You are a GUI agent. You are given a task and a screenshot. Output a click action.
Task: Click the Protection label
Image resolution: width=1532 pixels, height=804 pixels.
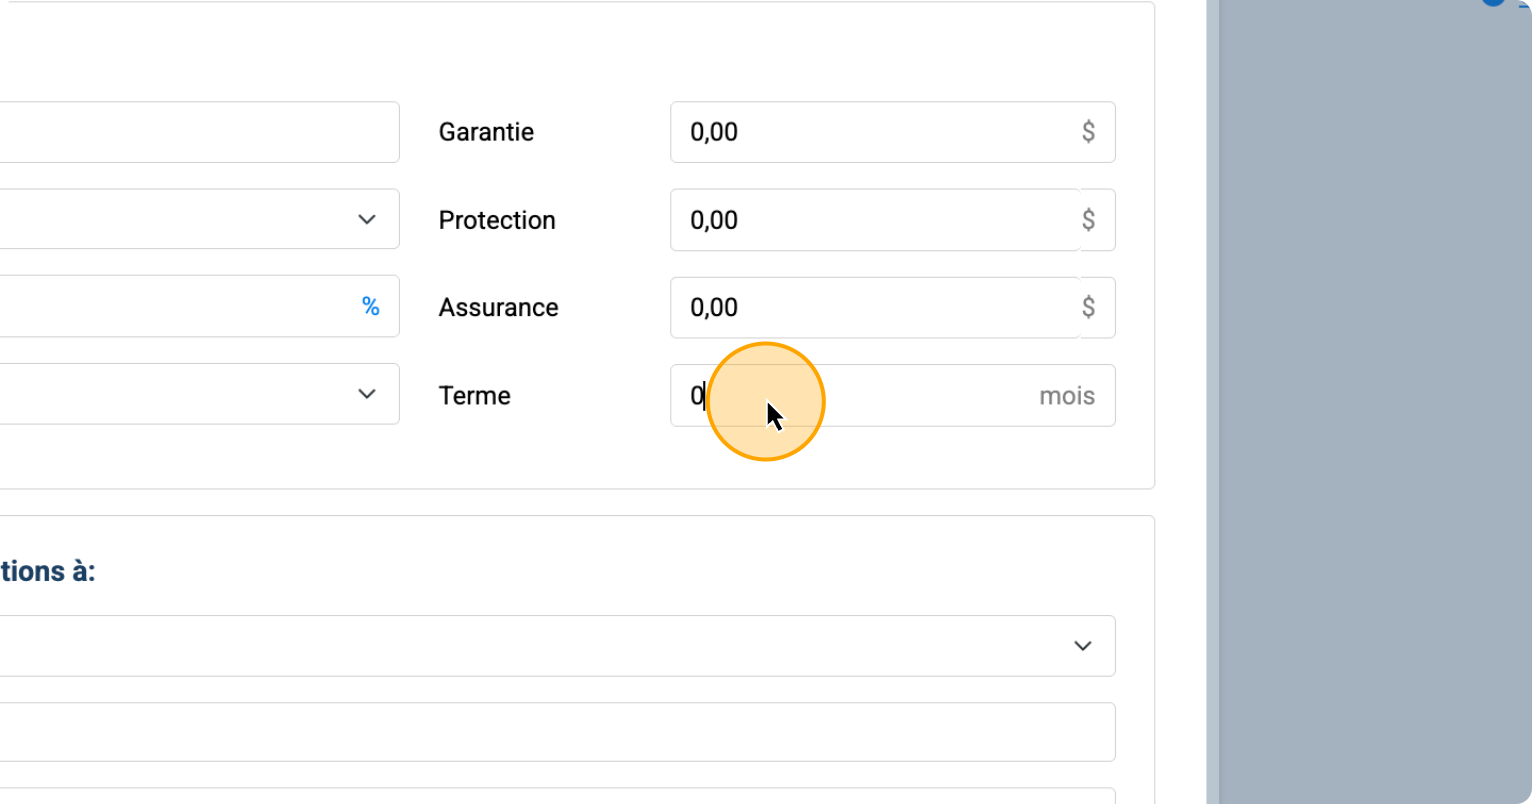click(x=497, y=220)
